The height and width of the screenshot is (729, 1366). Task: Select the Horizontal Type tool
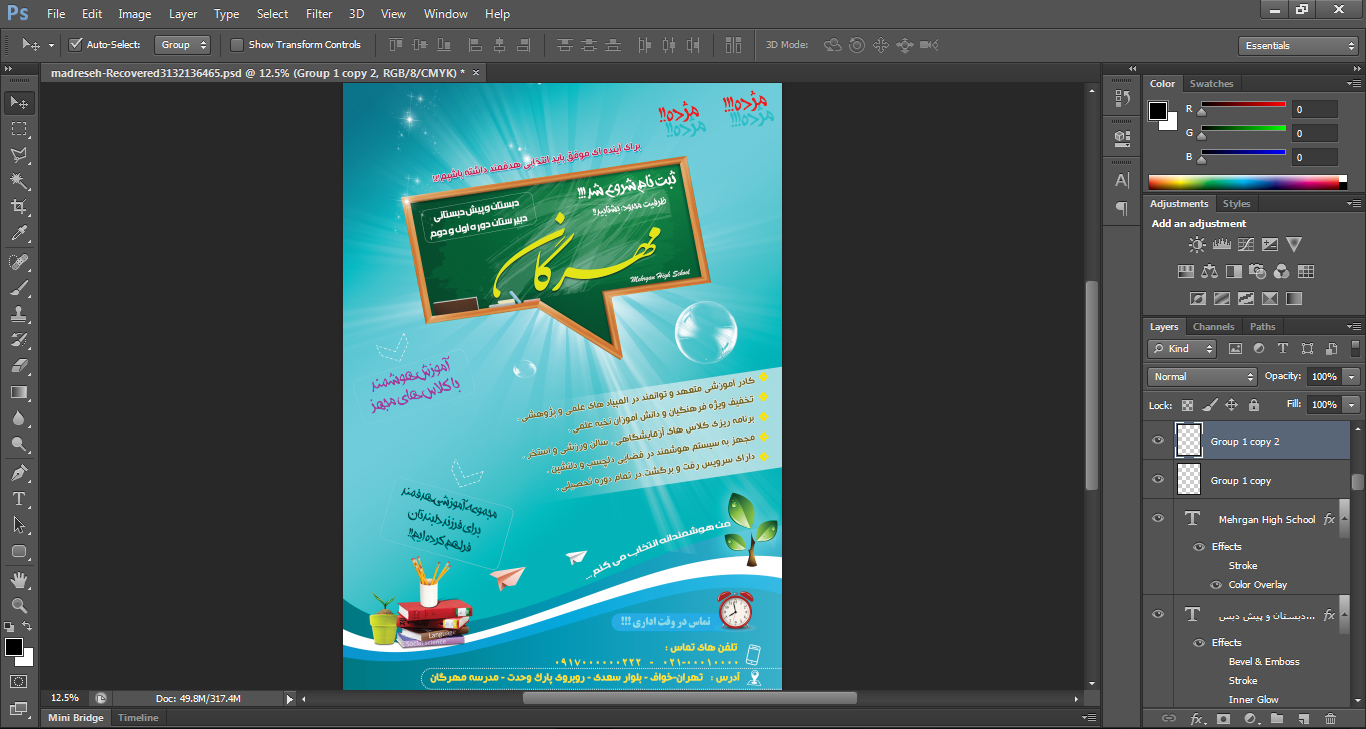pos(18,498)
